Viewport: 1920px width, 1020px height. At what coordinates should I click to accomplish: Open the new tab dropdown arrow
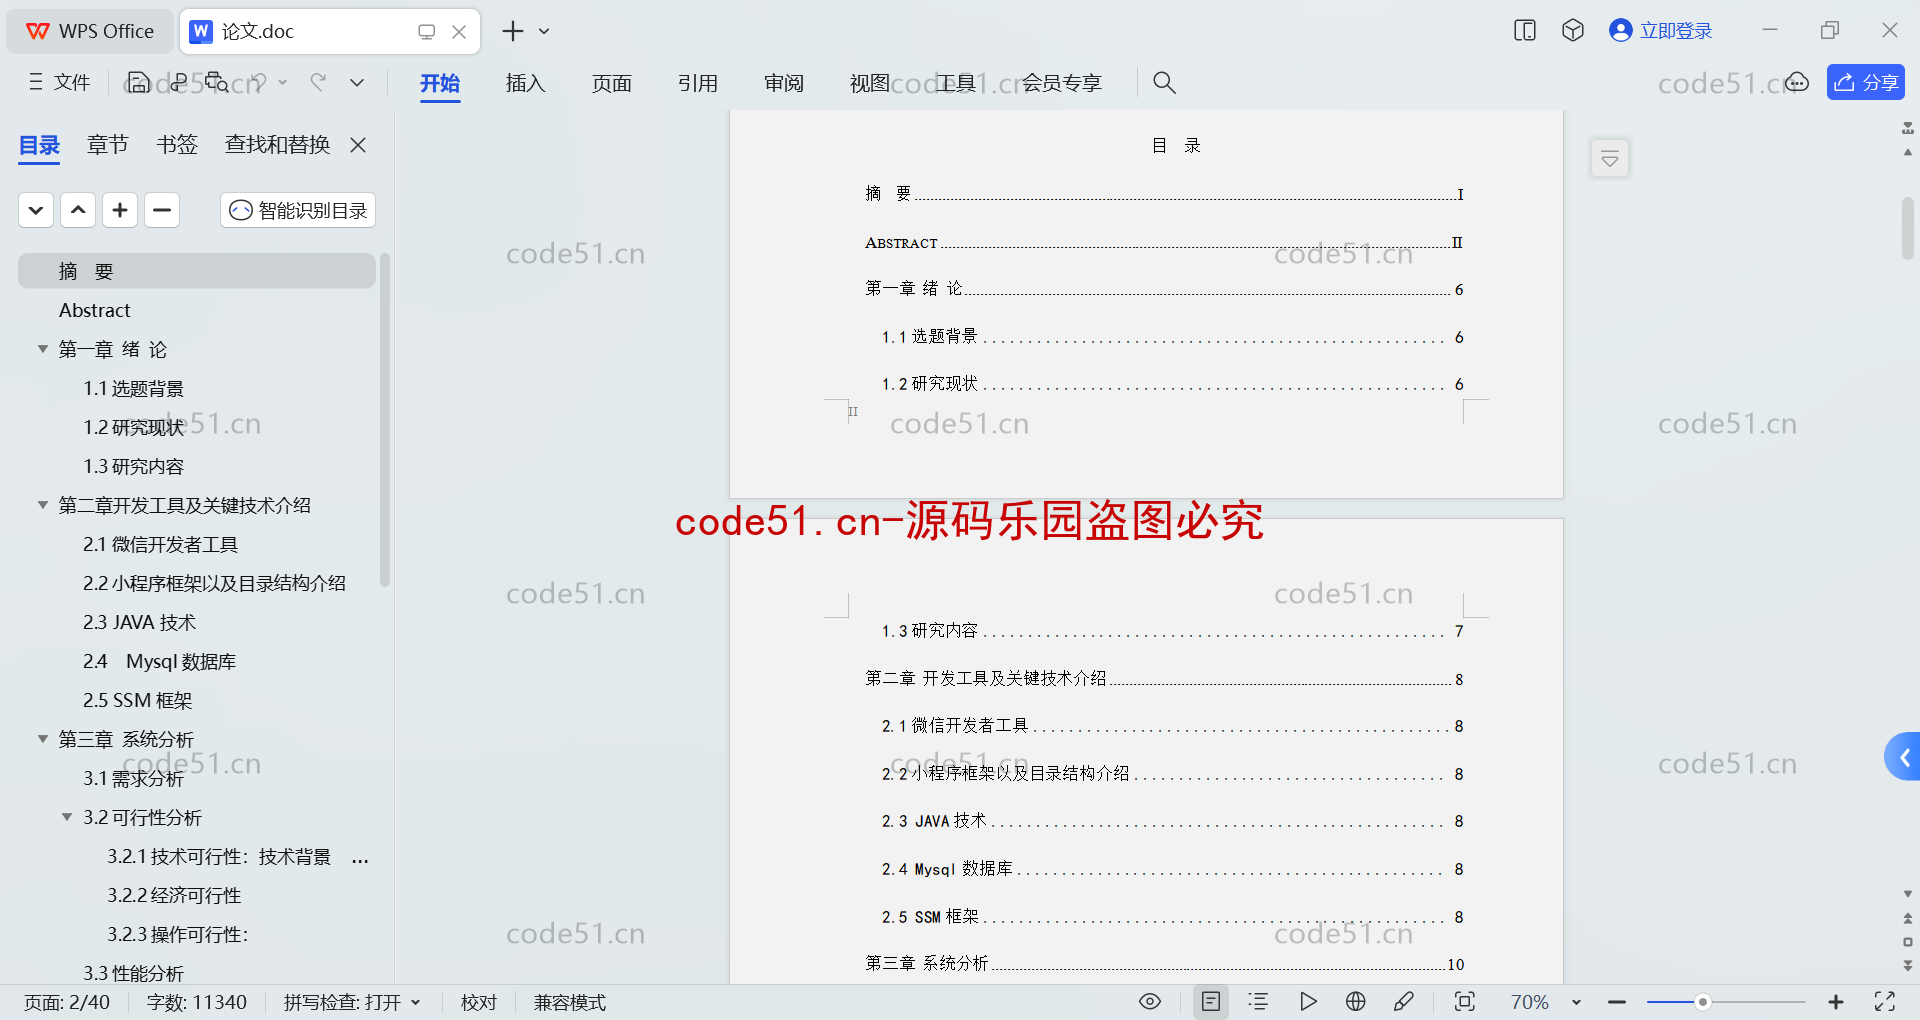tap(544, 31)
